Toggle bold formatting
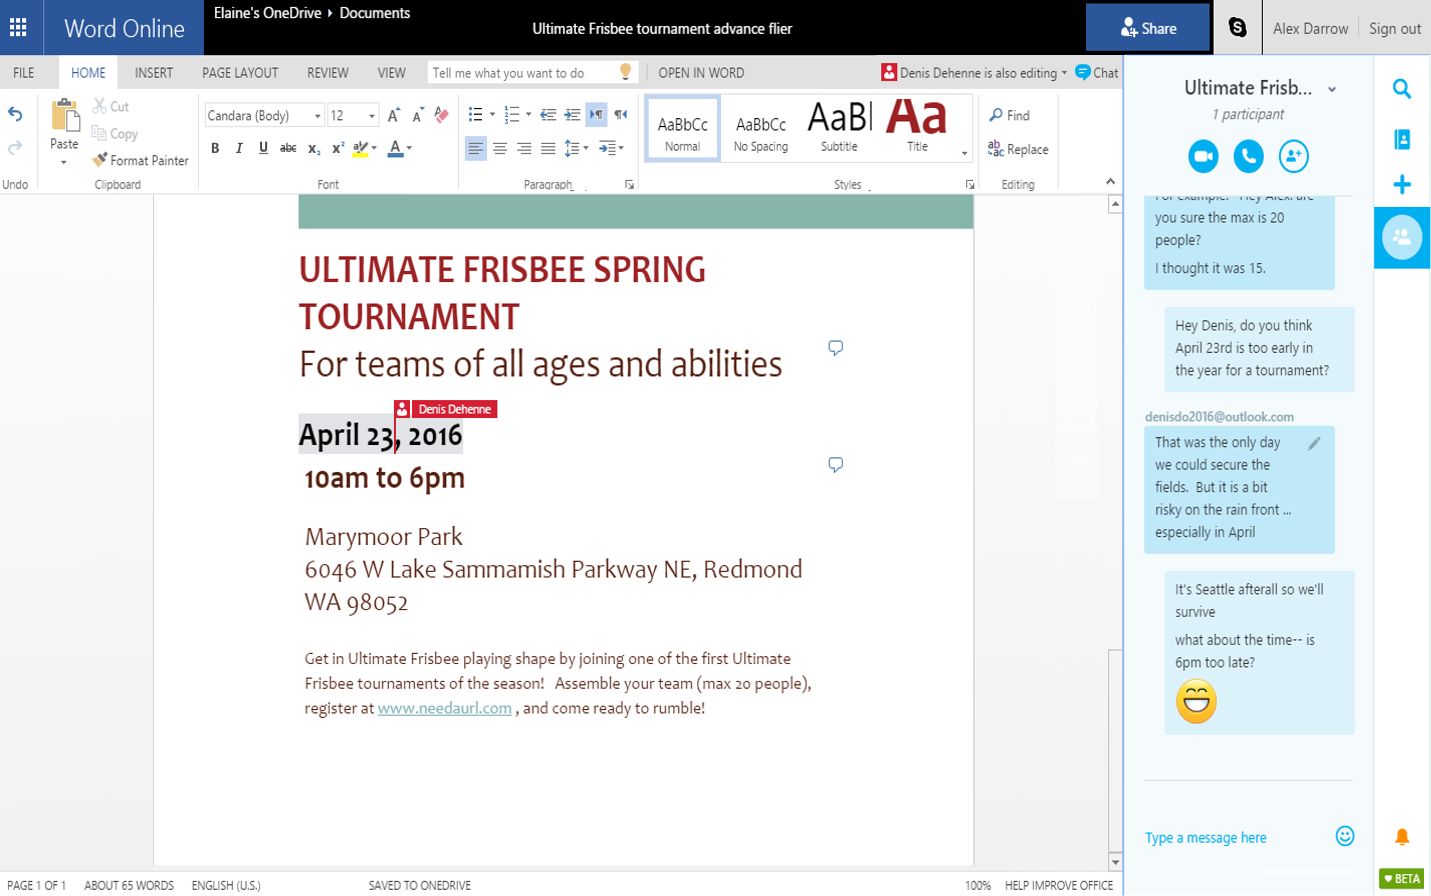This screenshot has width=1431, height=896. point(215,148)
